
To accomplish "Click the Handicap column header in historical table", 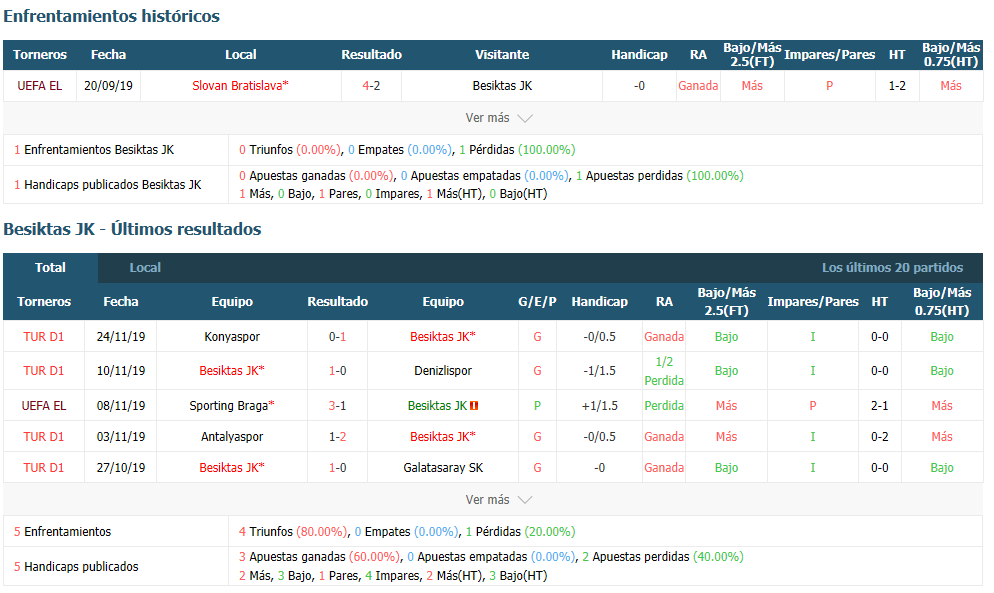I will pyautogui.click(x=639, y=55).
